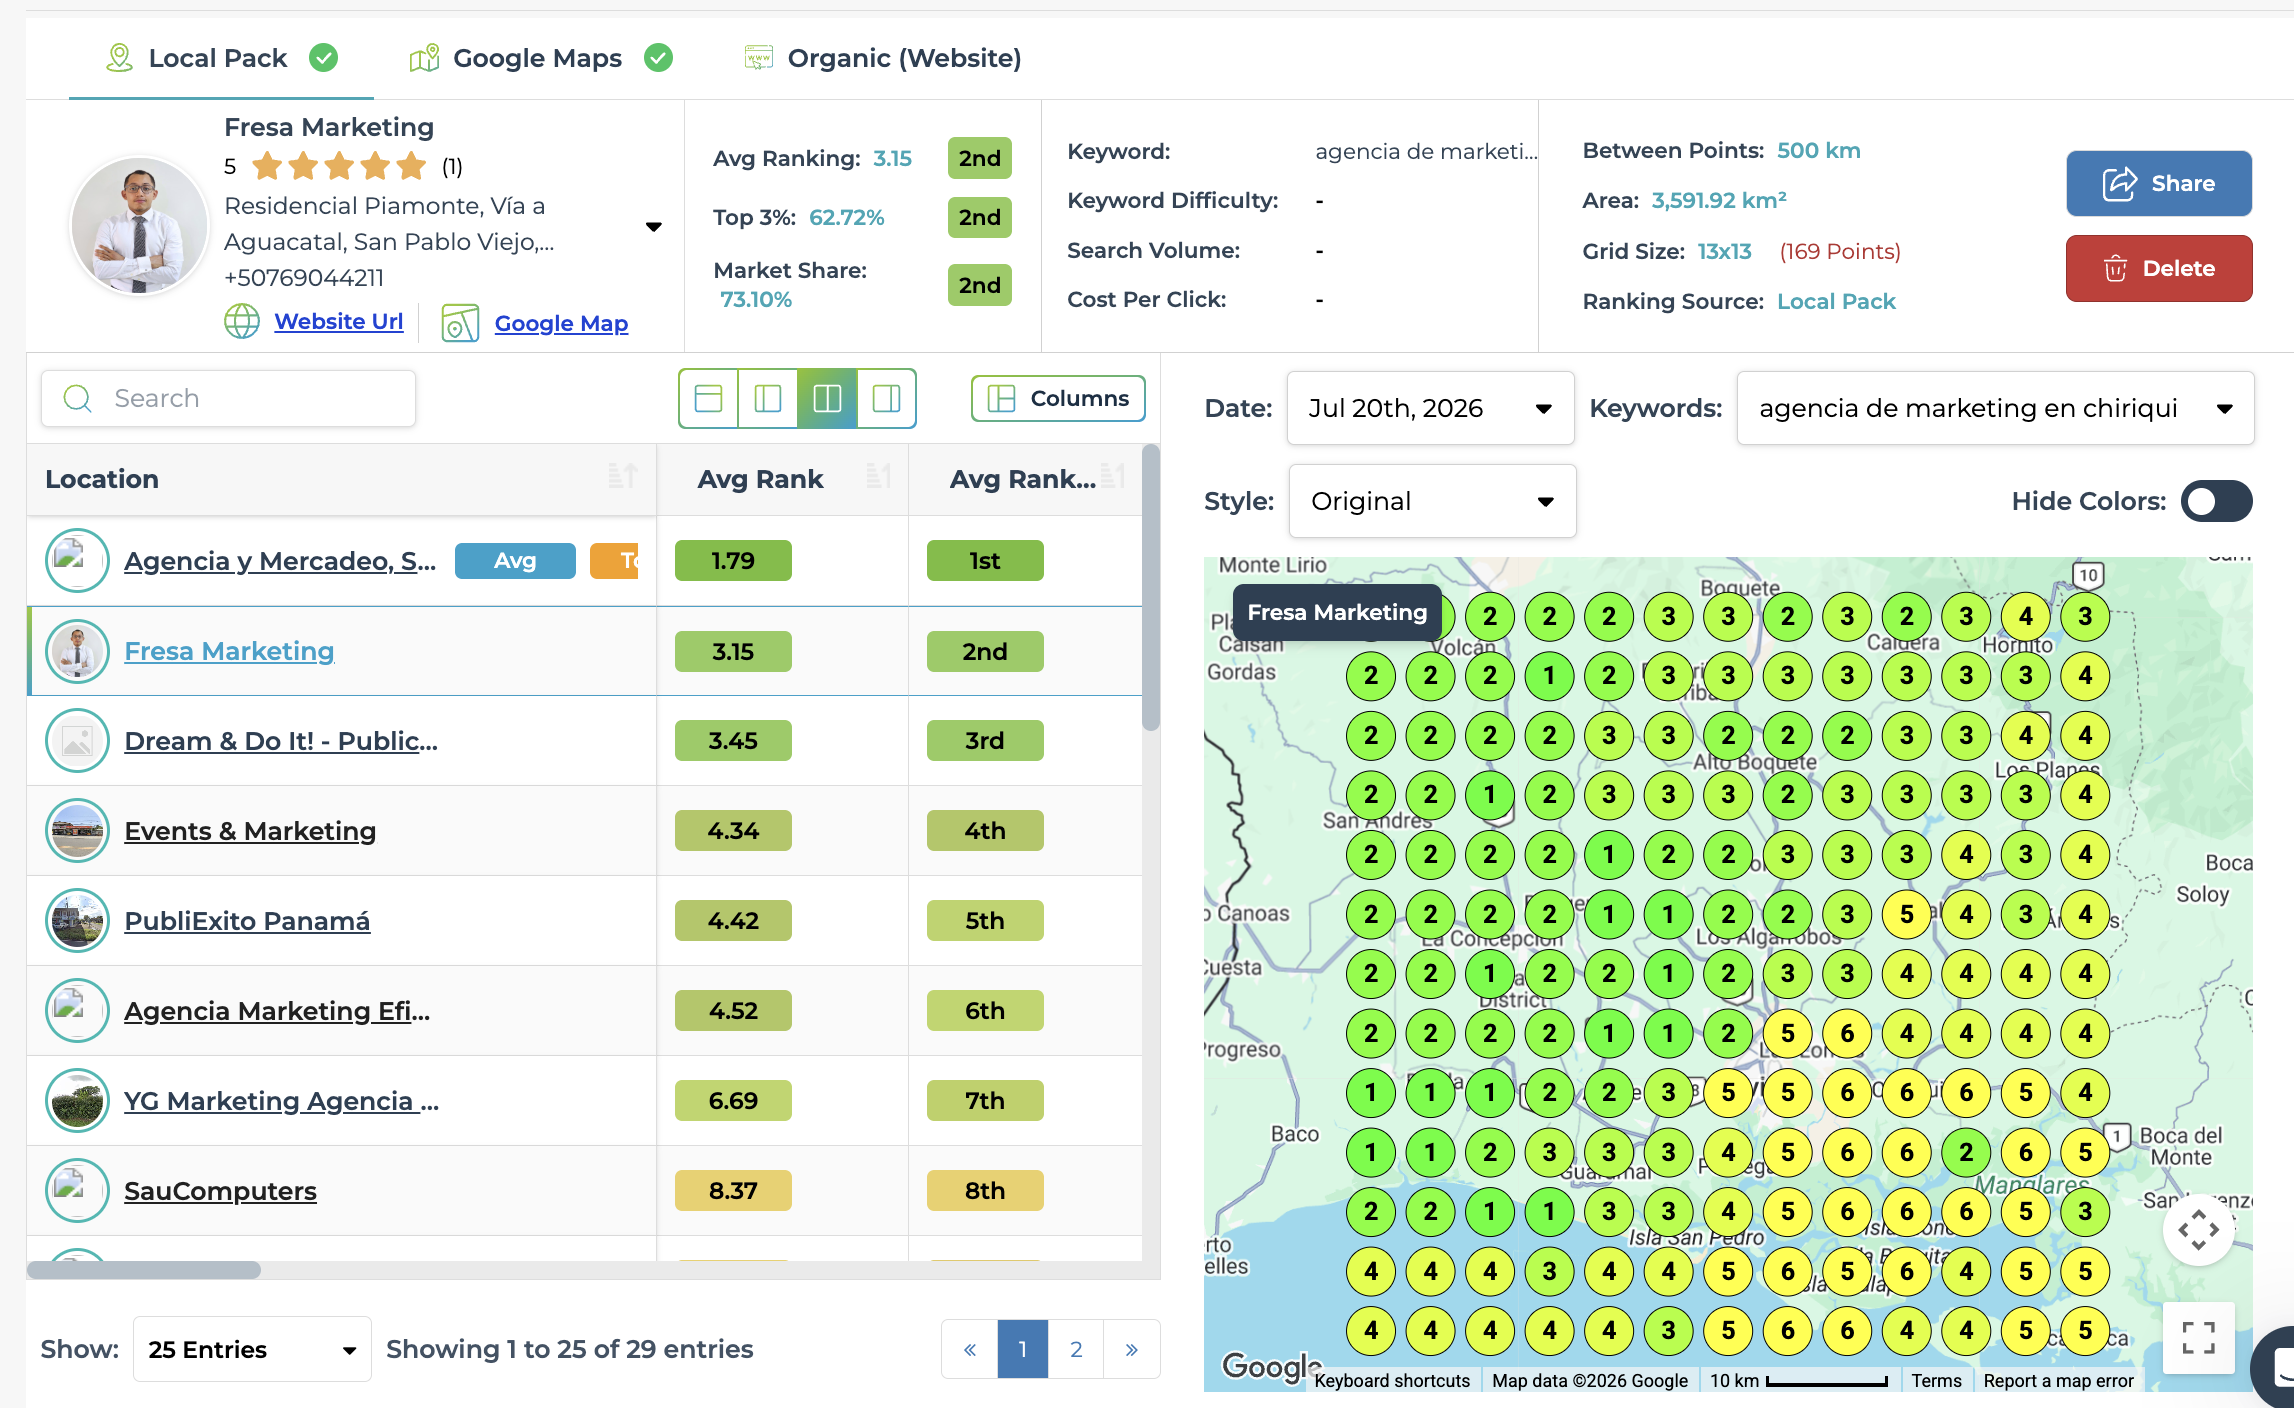Click Report a map error
The image size is (2294, 1408).
(2058, 1380)
